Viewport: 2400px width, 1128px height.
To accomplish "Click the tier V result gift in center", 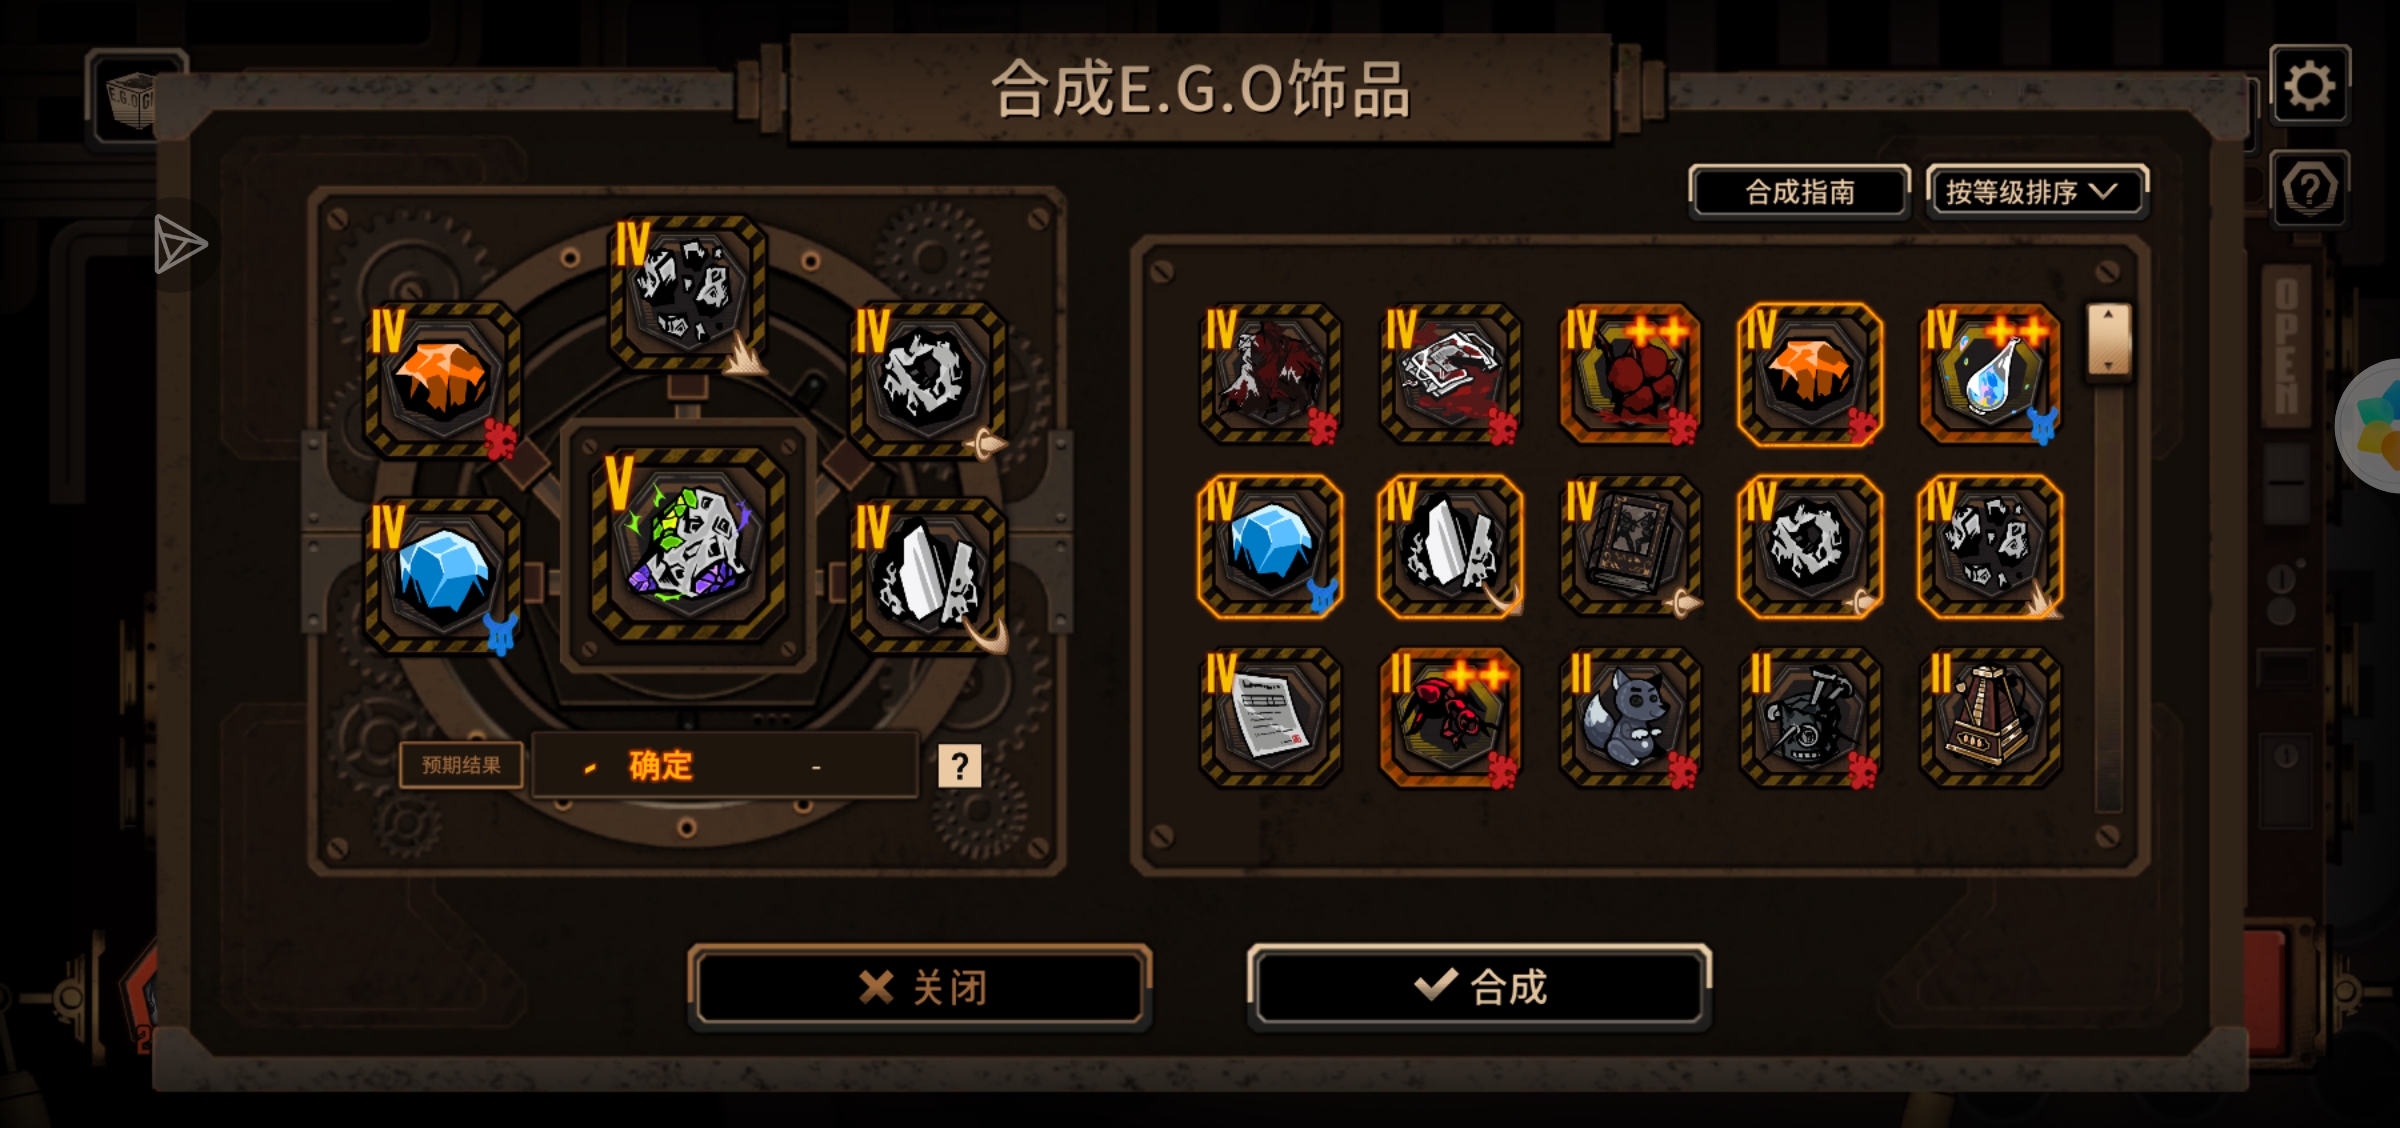I will point(688,544).
